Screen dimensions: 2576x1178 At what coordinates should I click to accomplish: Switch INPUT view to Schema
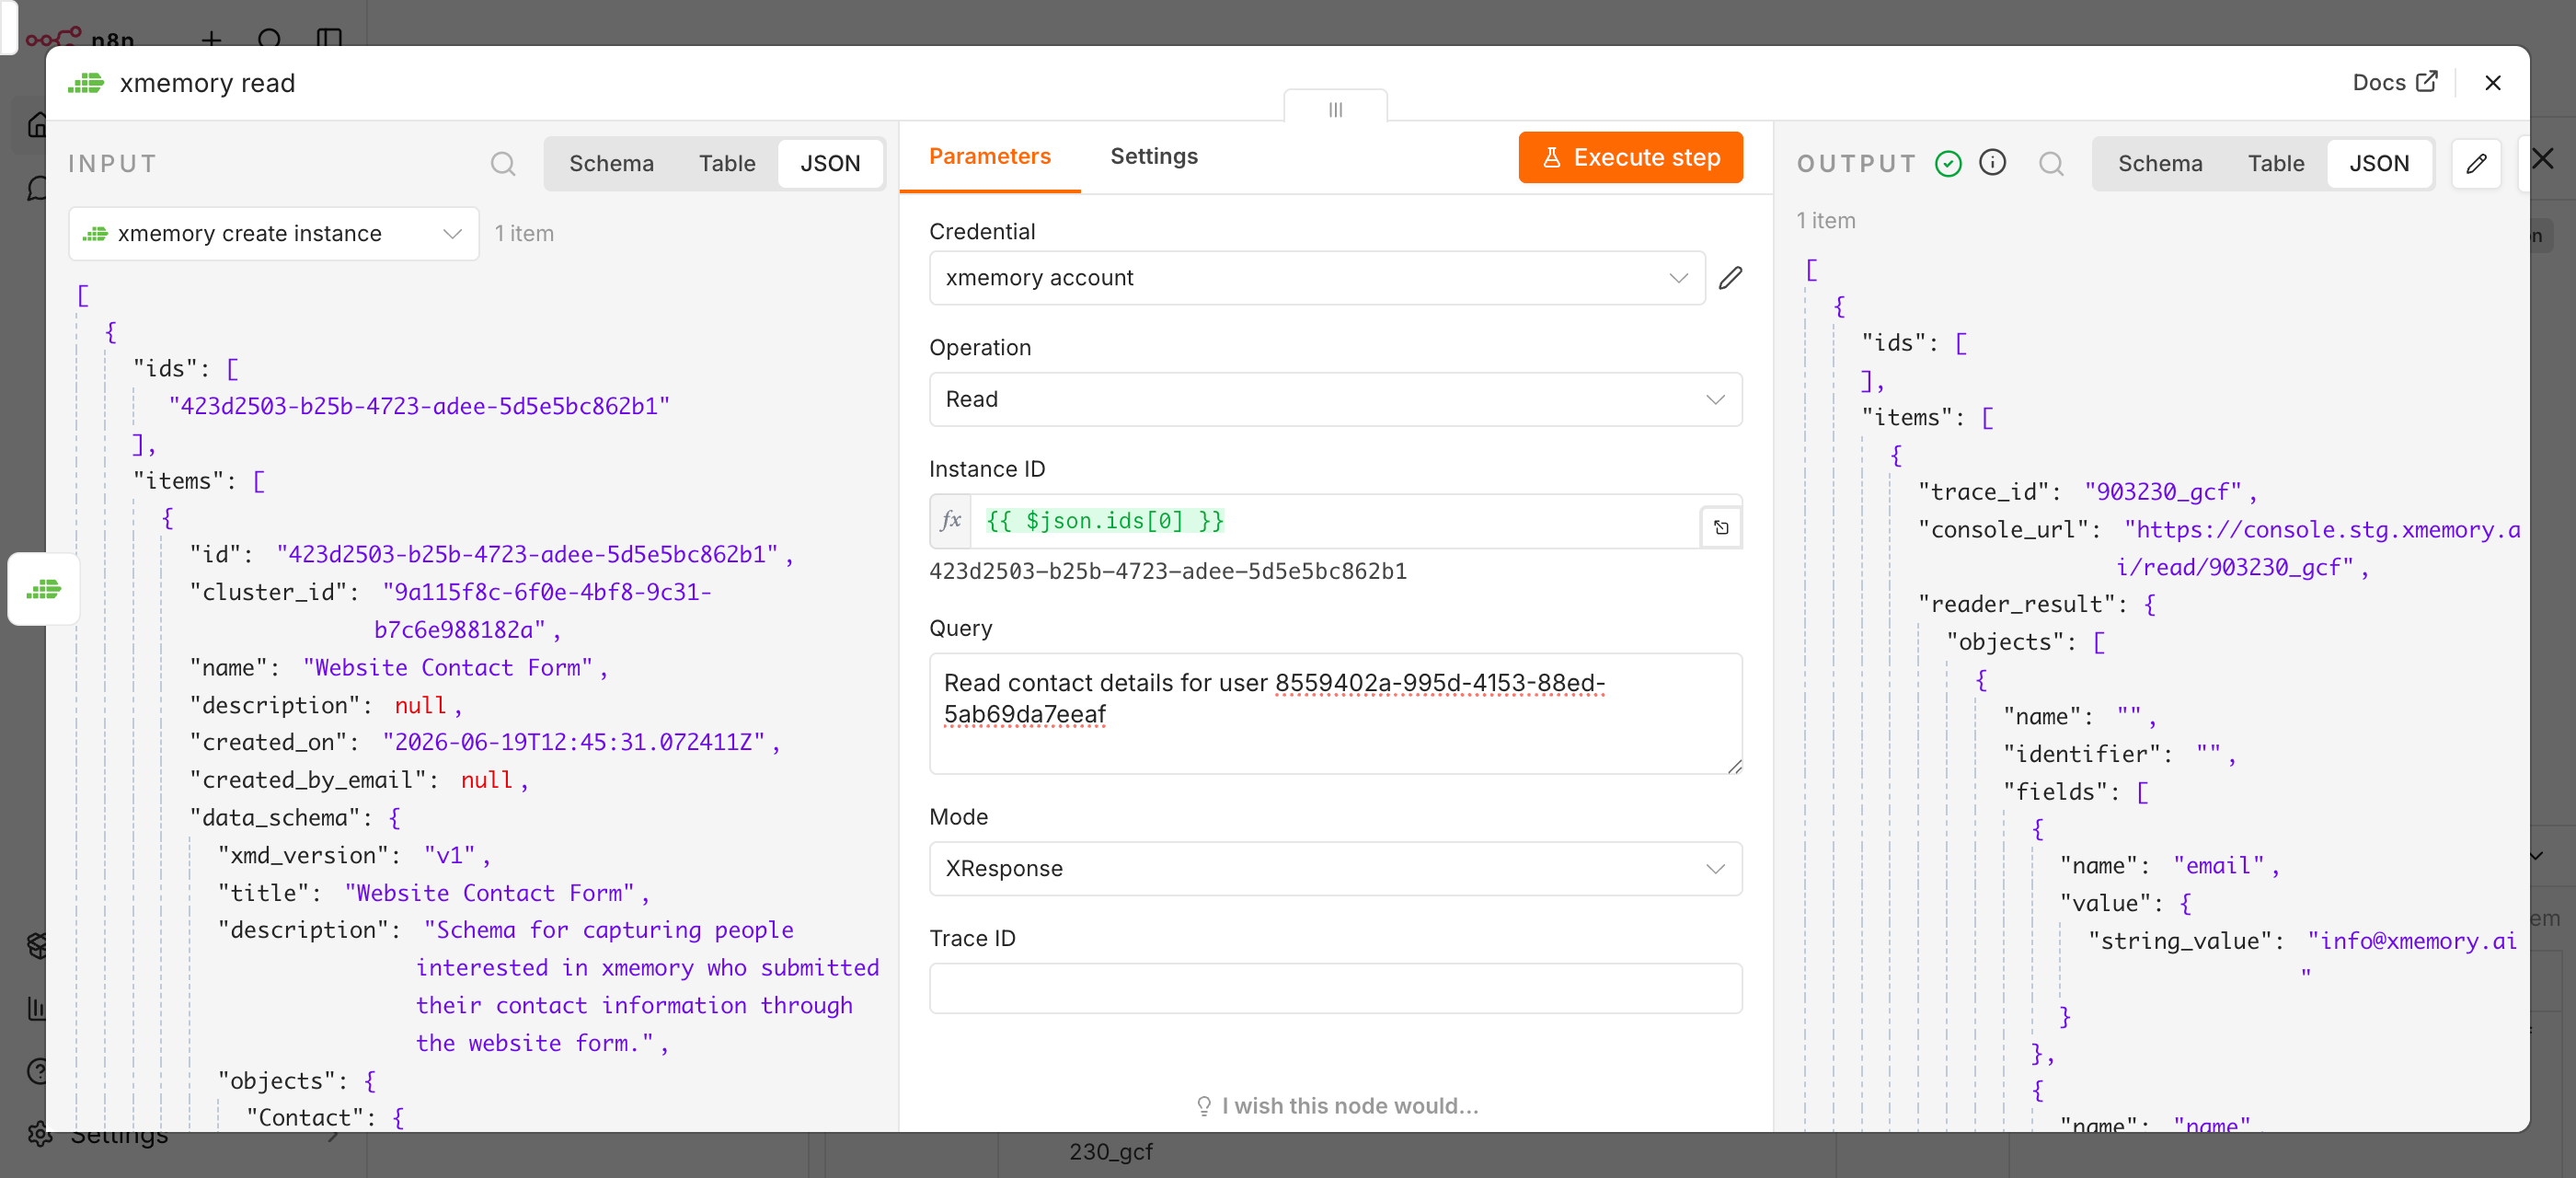tap(611, 164)
